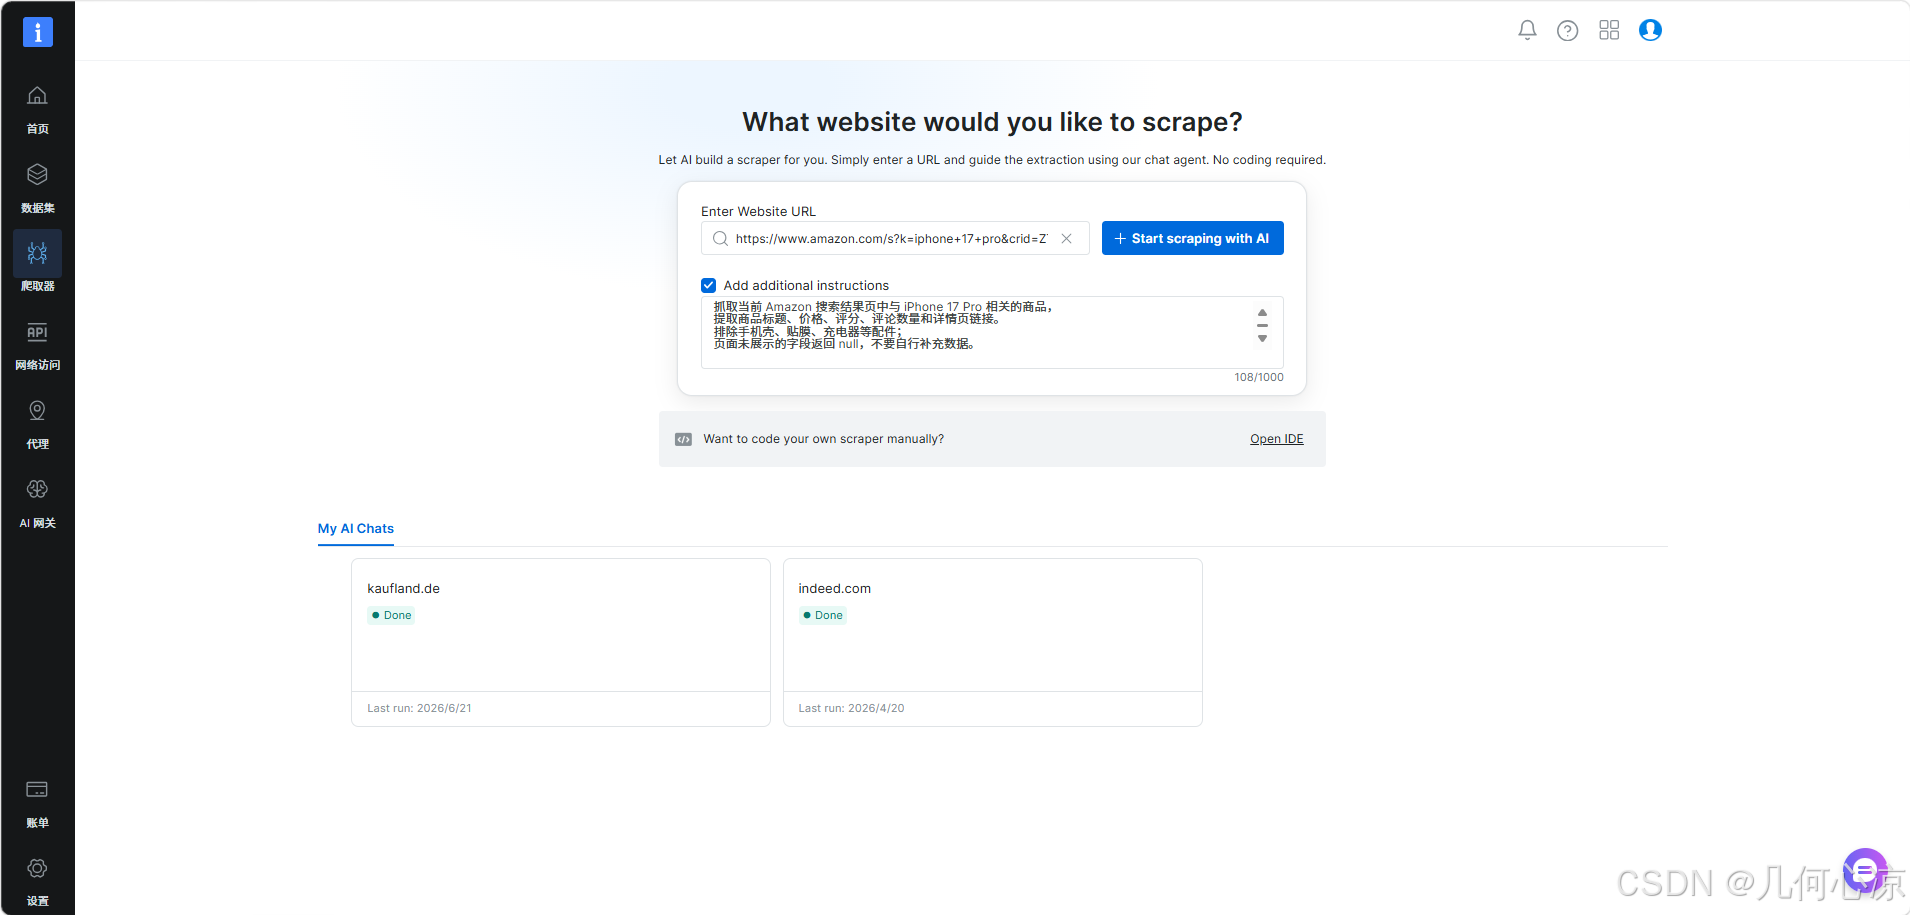Click Enter Website URL label

tap(758, 211)
